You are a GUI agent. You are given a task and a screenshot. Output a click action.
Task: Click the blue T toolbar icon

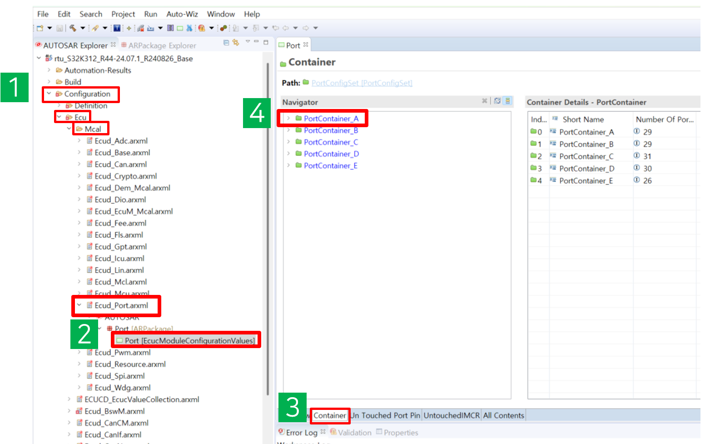[x=117, y=28]
